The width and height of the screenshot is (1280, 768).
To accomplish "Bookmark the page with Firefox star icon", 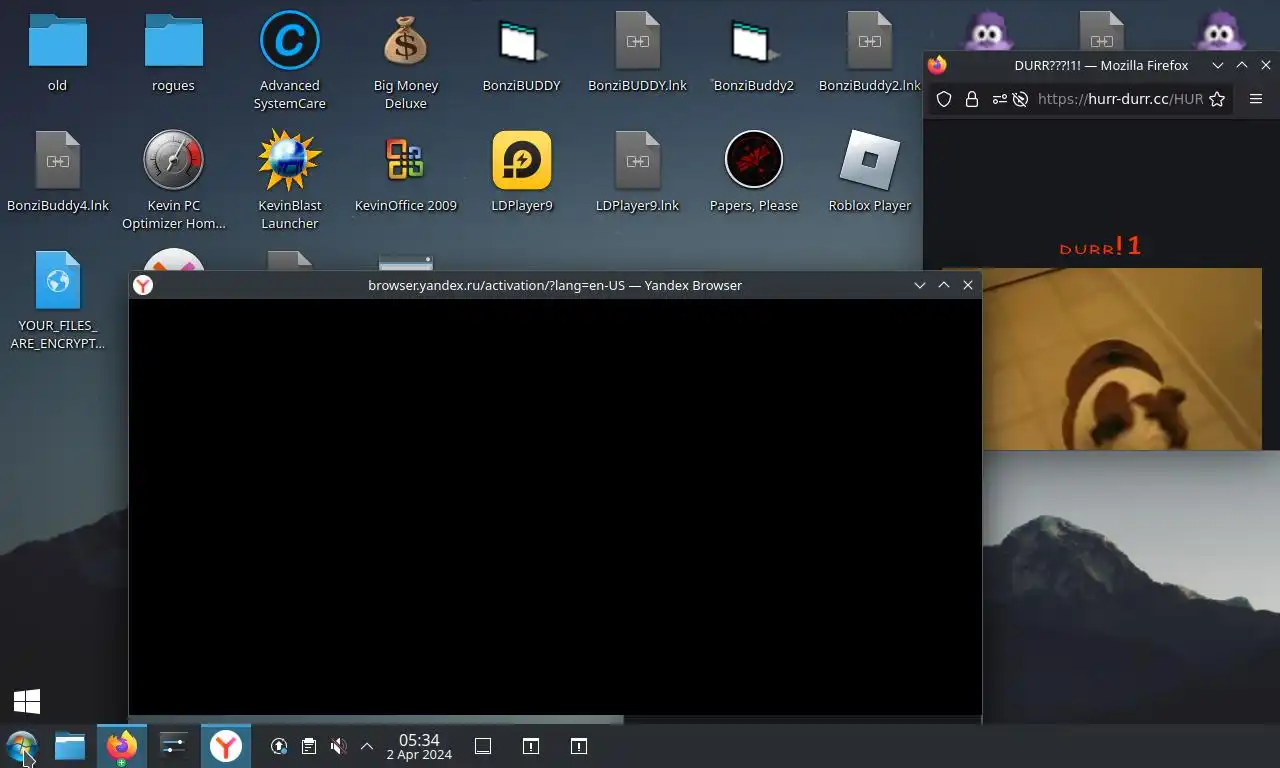I will [1217, 99].
